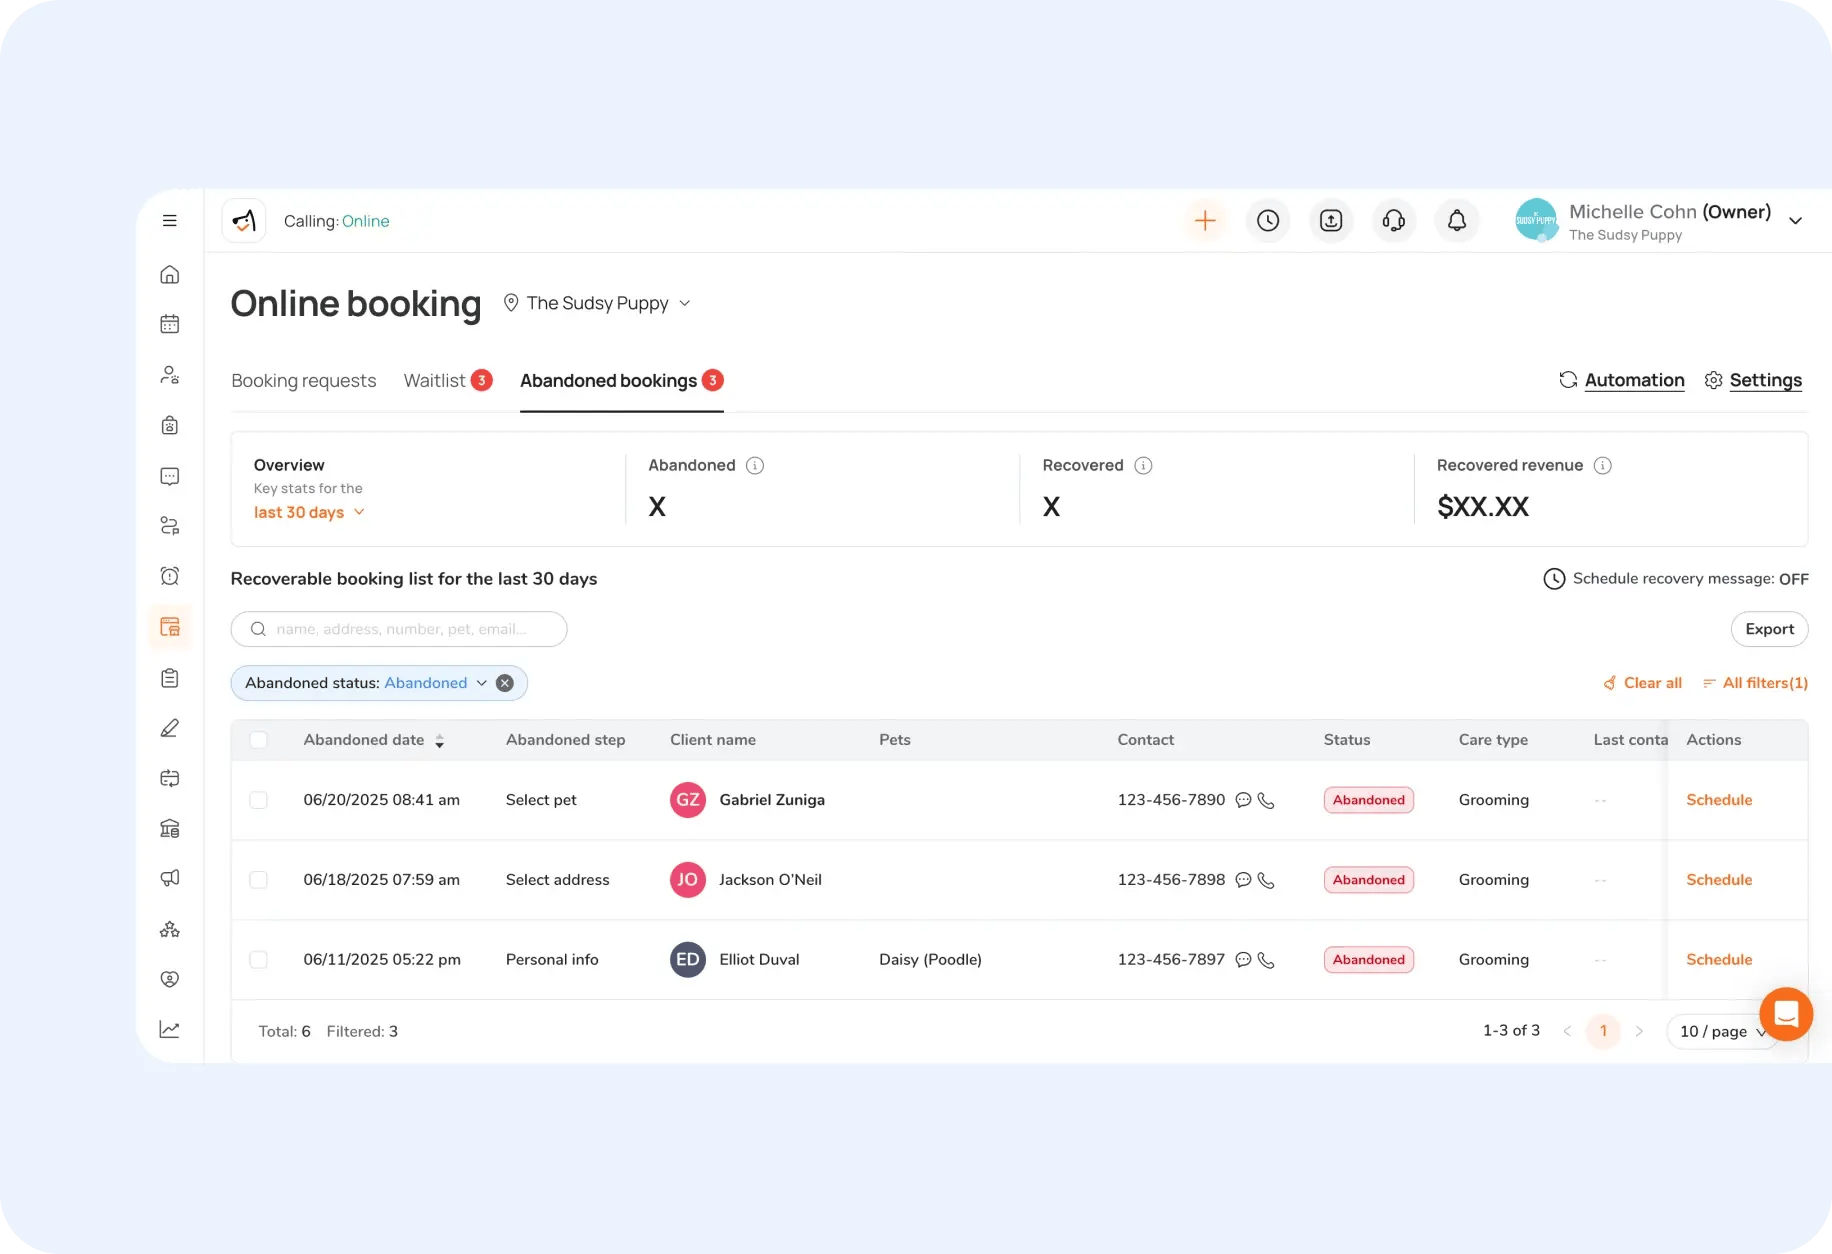Open the Calendar sidebar icon
Screen dimensions: 1832x1254
pyautogui.click(x=170, y=324)
